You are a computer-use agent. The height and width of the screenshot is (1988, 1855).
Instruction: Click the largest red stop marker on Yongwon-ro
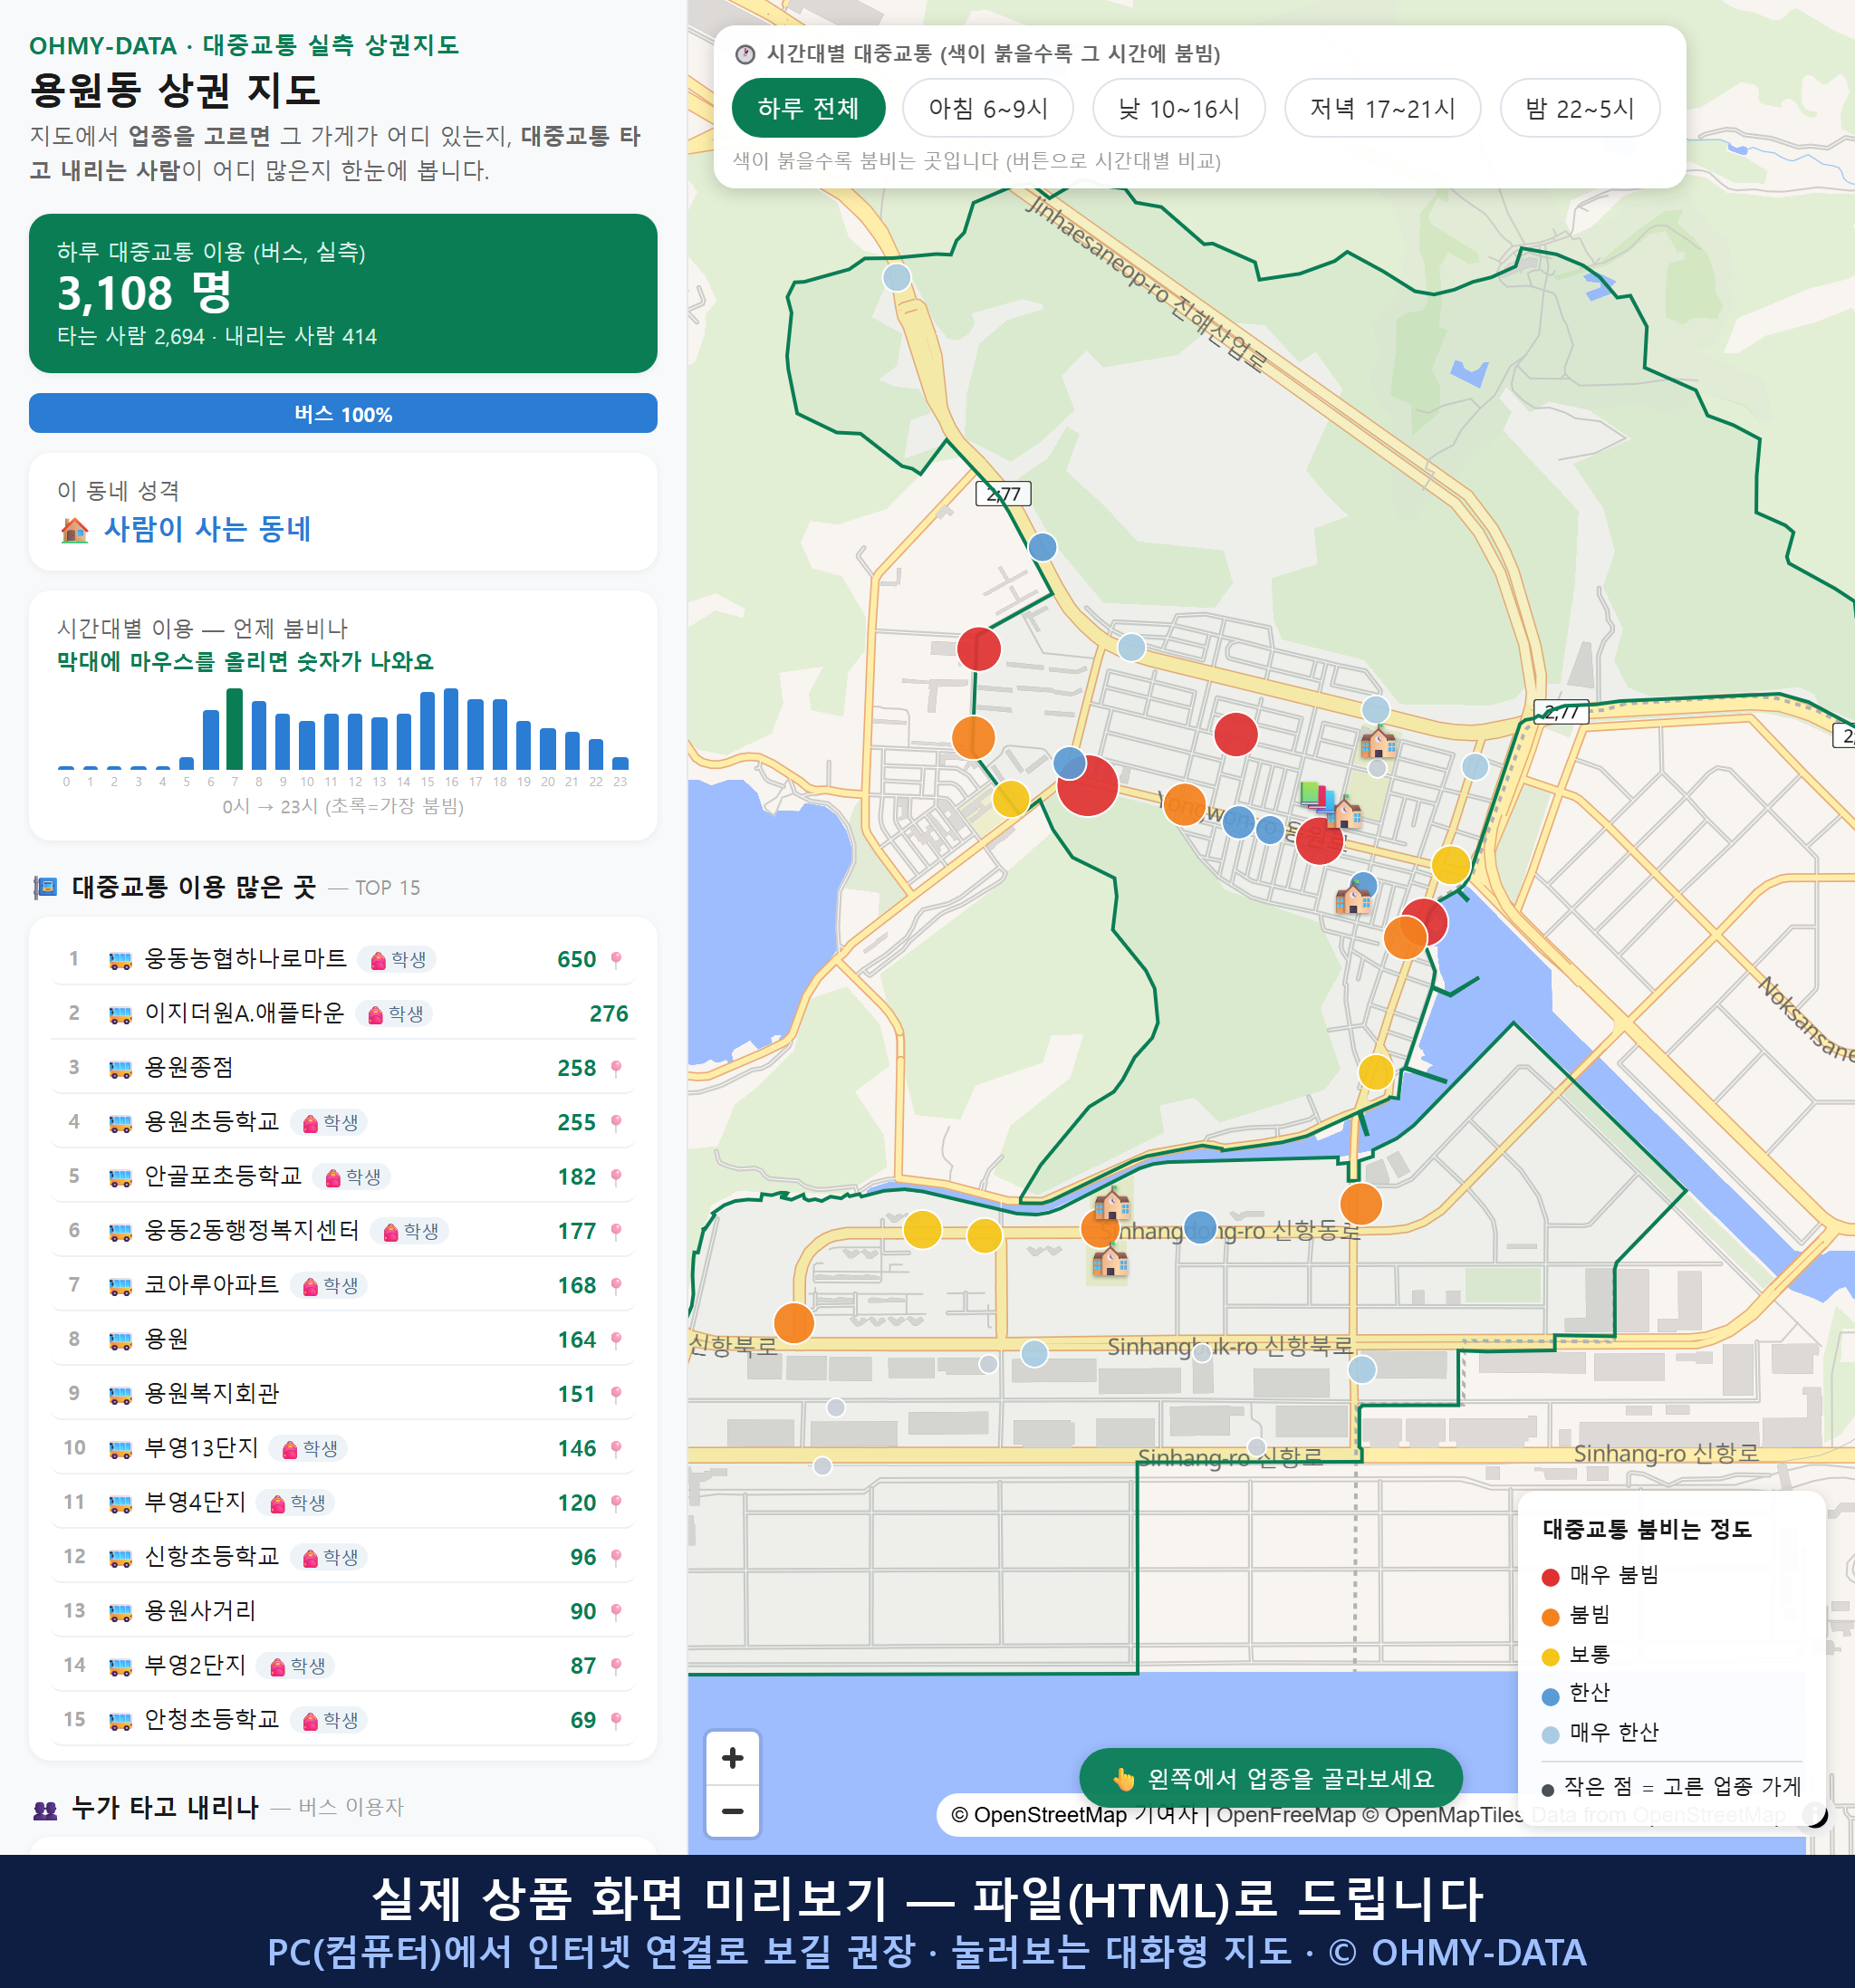[x=1088, y=786]
